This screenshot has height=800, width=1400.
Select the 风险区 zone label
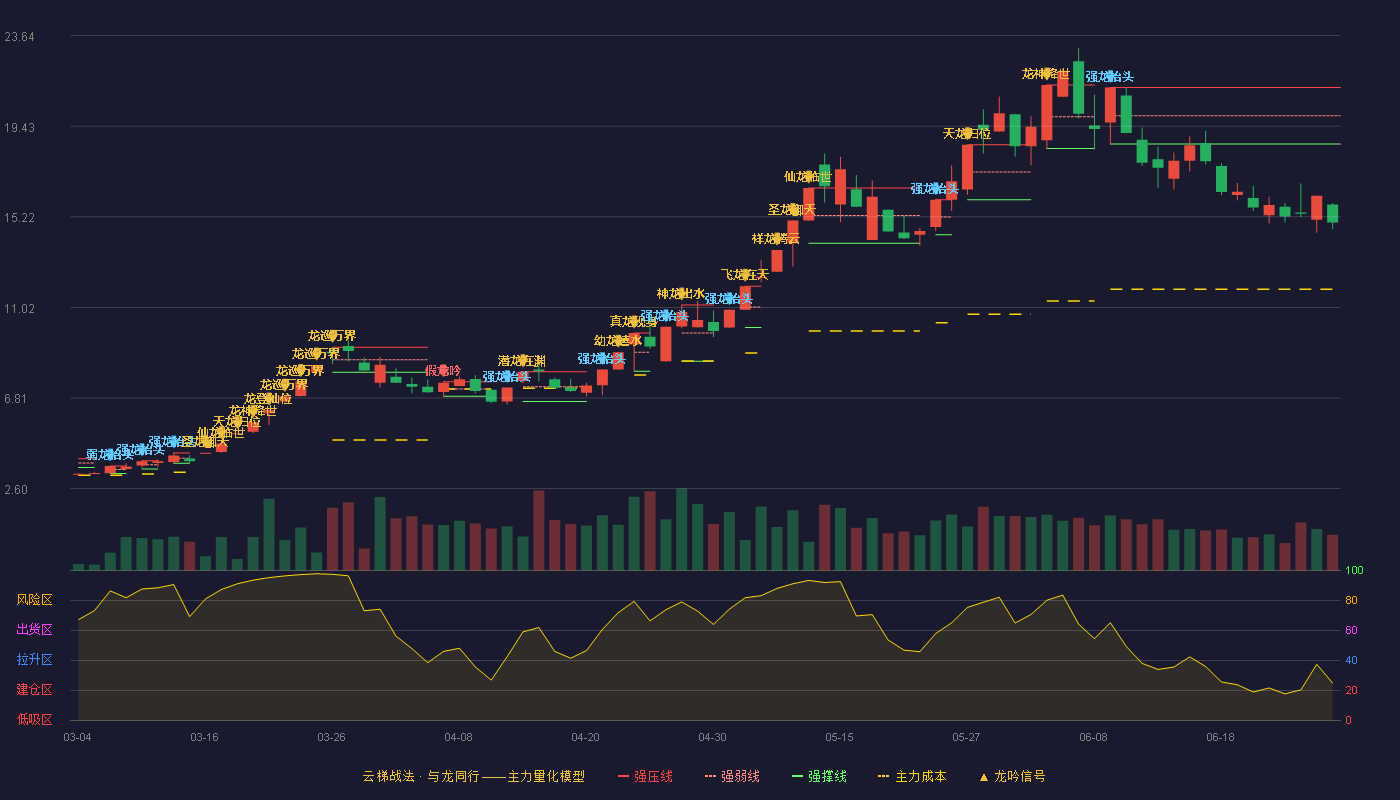click(x=34, y=600)
